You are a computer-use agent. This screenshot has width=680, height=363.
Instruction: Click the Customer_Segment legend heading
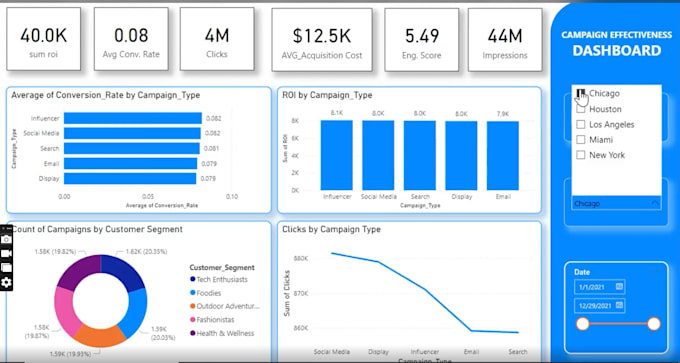(222, 267)
